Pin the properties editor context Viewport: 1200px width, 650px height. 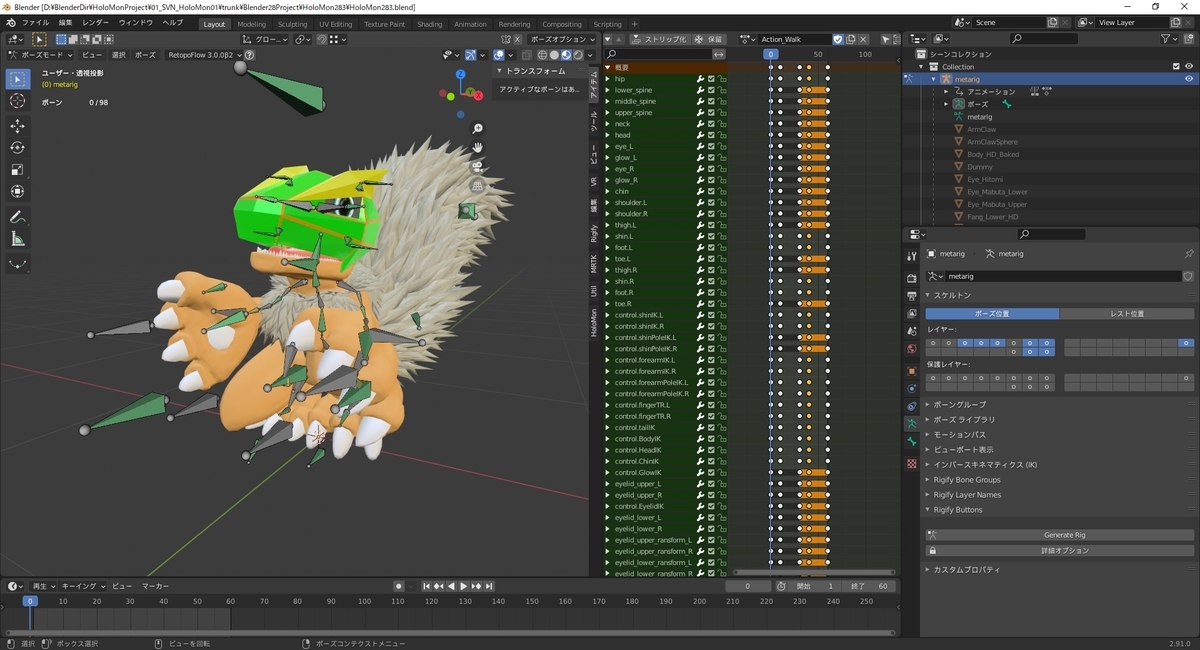pyautogui.click(x=1189, y=254)
